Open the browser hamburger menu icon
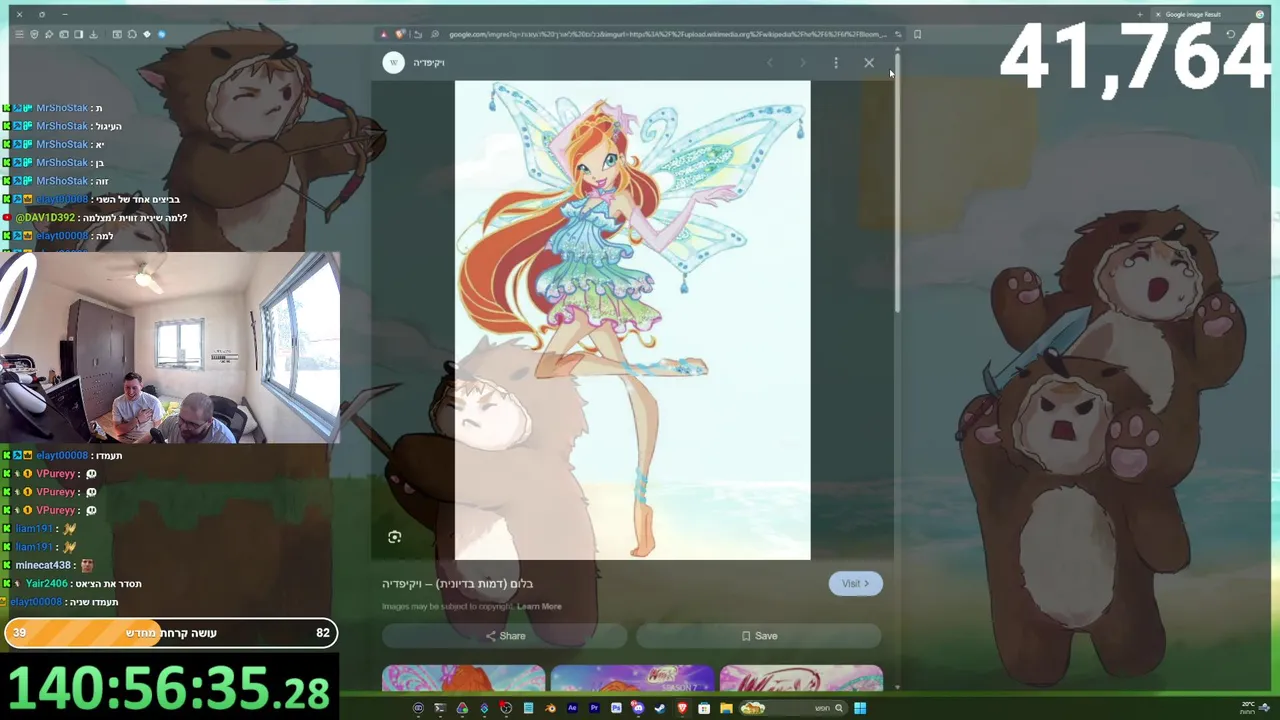Viewport: 1280px width, 720px height. [19, 34]
